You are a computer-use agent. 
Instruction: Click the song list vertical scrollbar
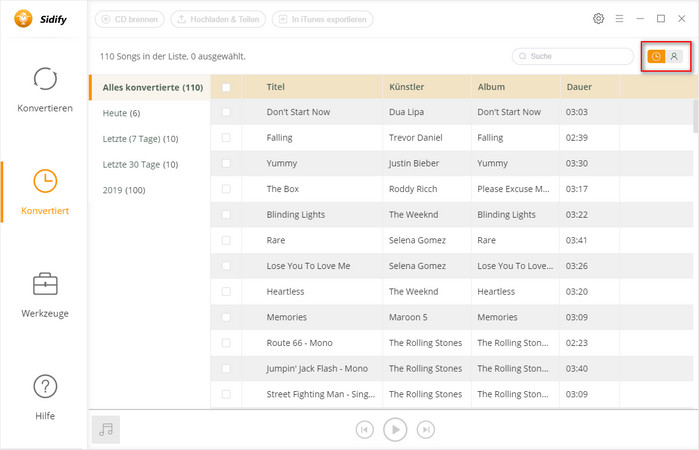695,116
